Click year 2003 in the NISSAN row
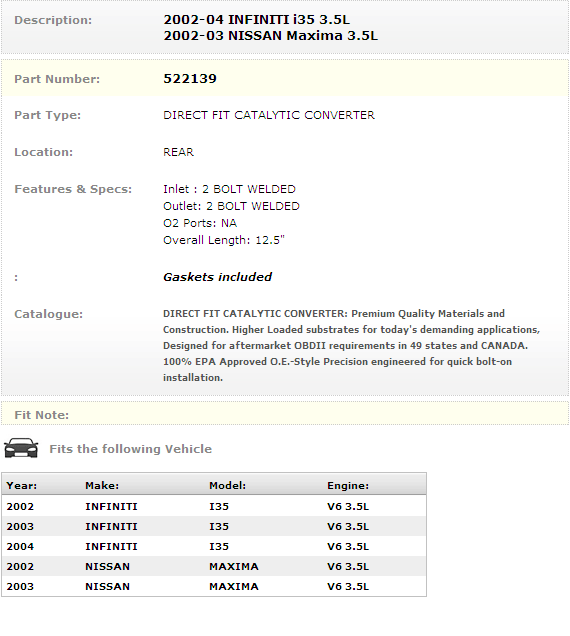Image resolution: width=570 pixels, height=636 pixels. tap(20, 587)
